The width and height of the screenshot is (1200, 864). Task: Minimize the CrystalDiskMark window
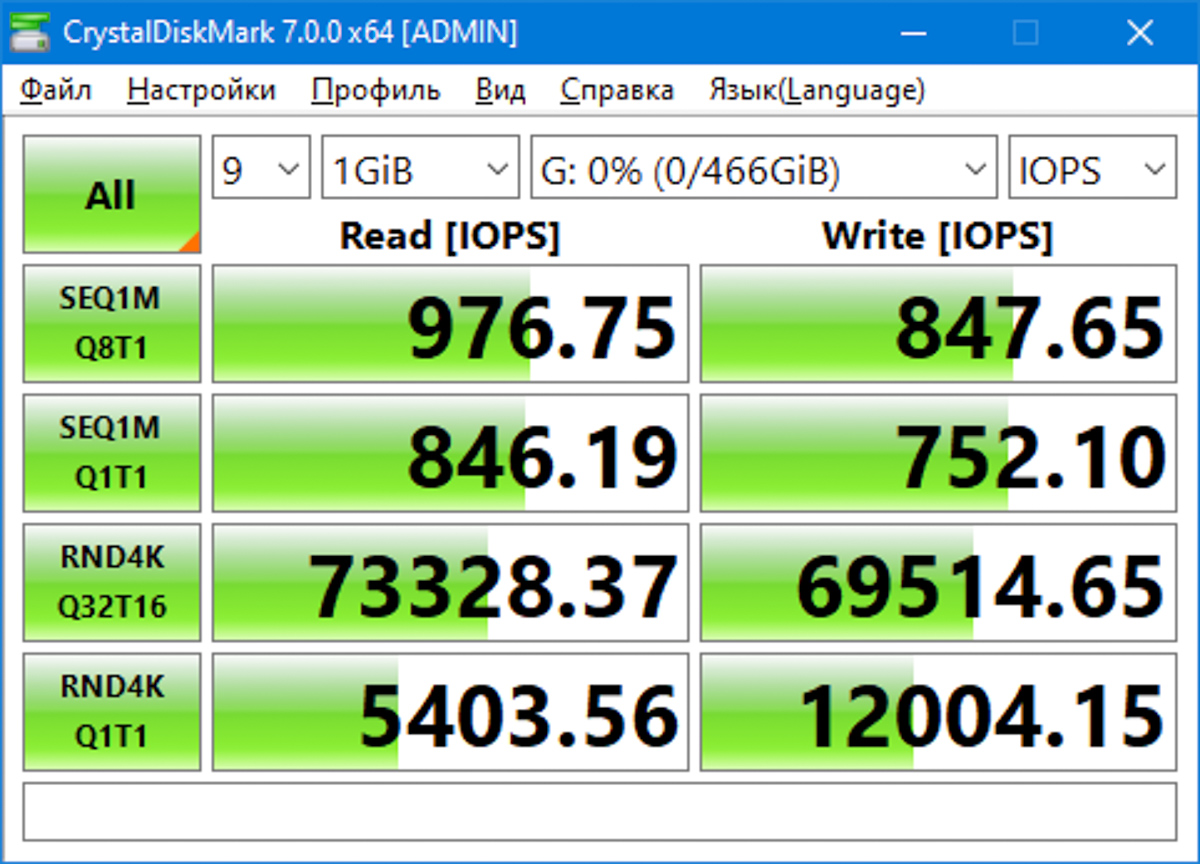911,33
